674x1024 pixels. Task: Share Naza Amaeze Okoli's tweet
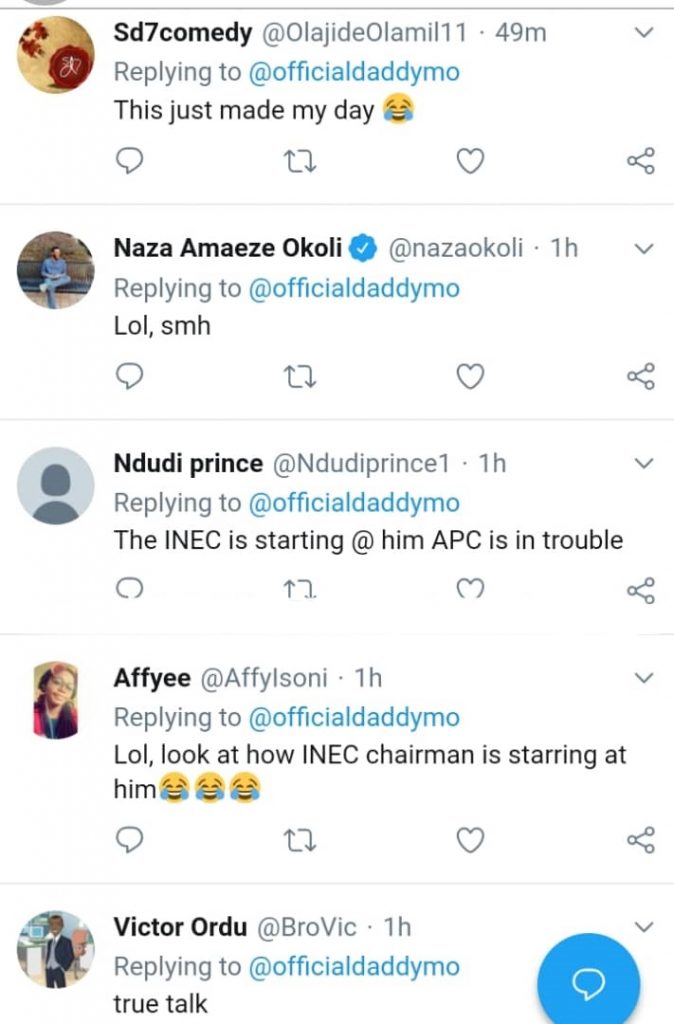(640, 376)
